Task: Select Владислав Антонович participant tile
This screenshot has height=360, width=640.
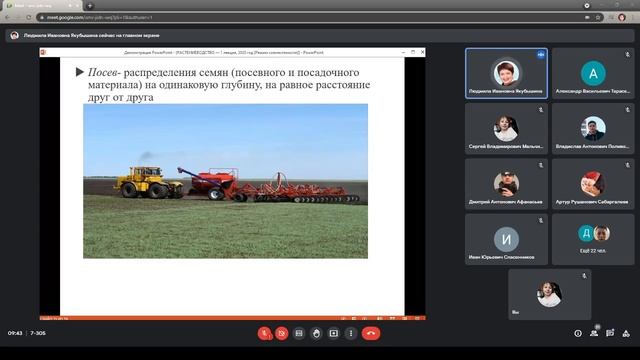Action: 593,129
